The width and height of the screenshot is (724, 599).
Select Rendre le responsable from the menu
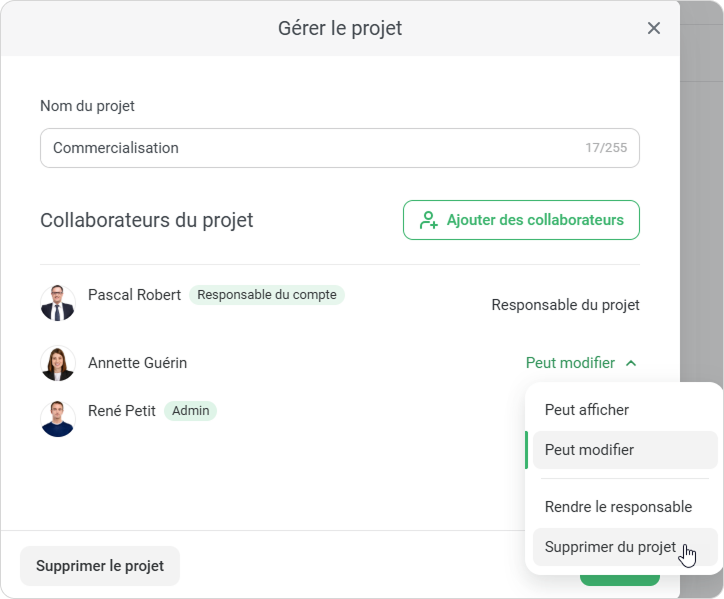618,507
